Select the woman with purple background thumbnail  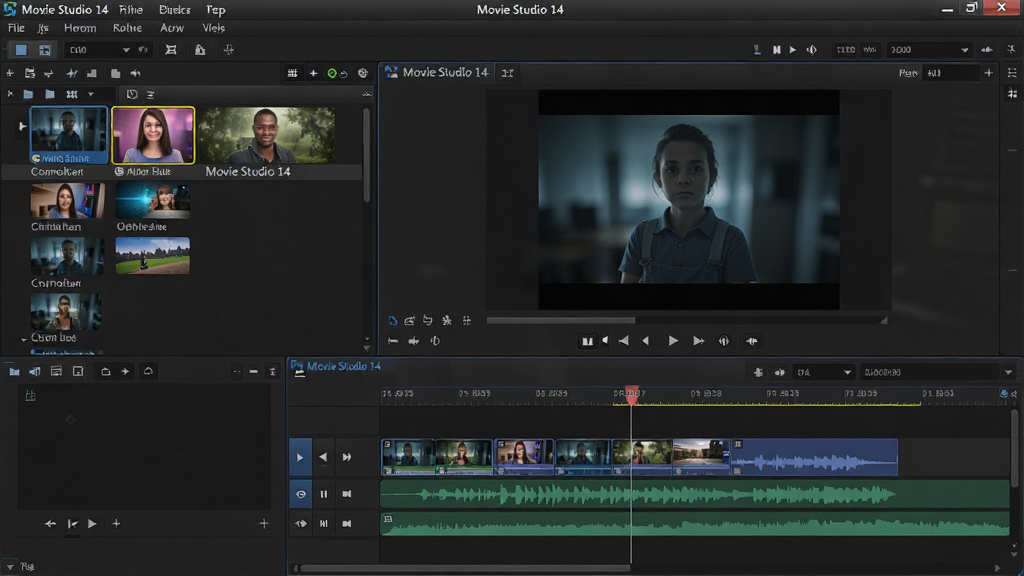(x=153, y=135)
